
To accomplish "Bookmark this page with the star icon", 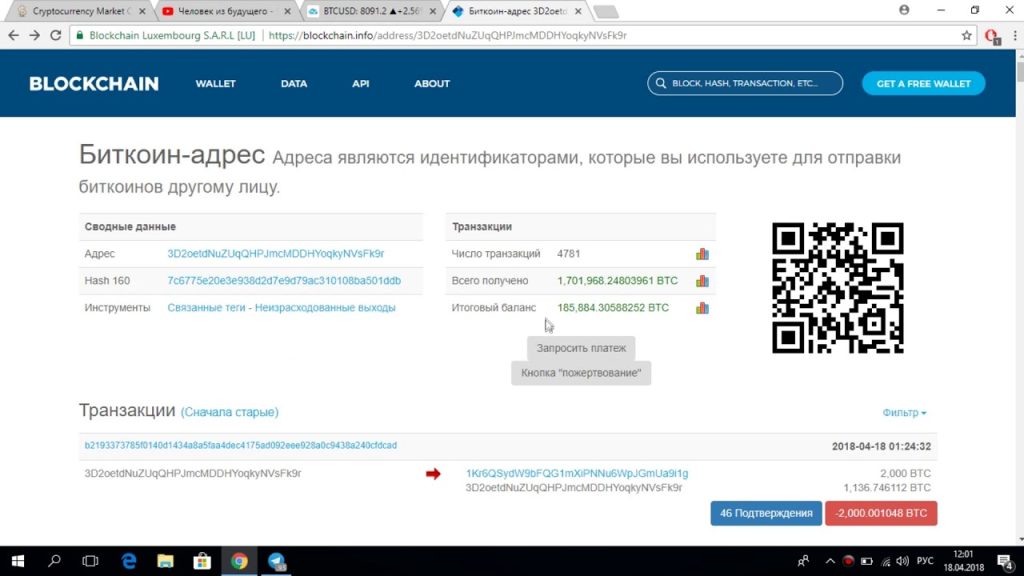I will (x=966, y=34).
